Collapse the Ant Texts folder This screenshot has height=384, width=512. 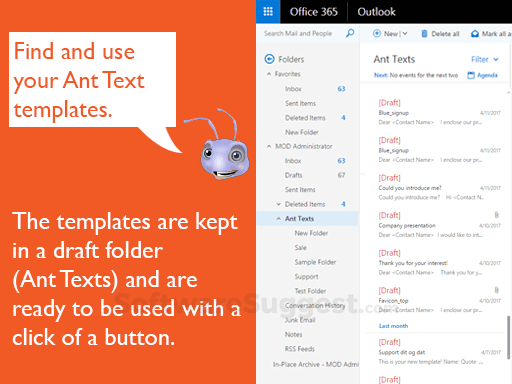279,218
